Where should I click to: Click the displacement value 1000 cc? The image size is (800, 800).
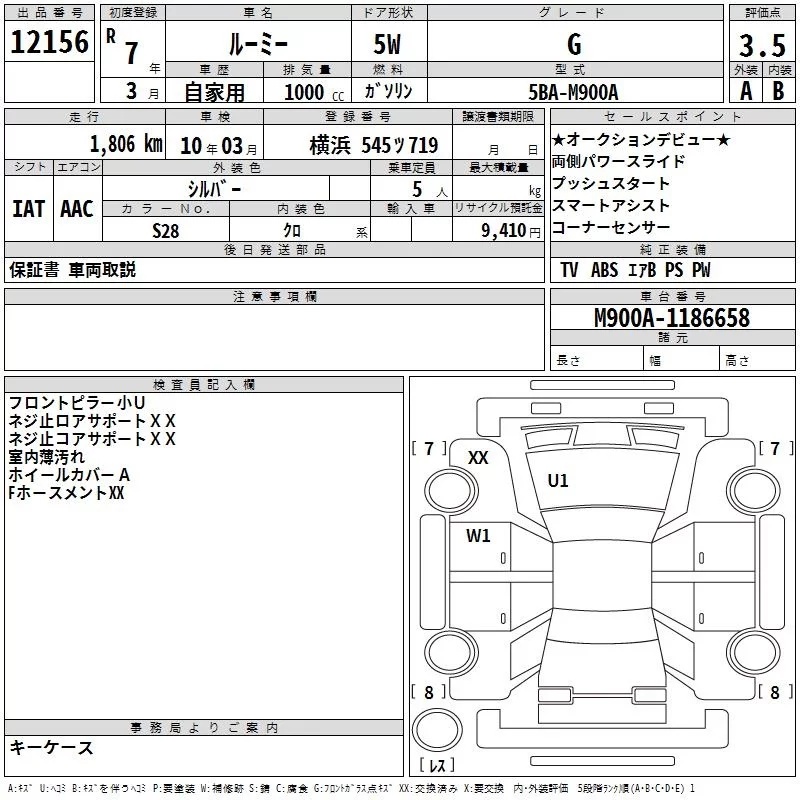click(314, 92)
